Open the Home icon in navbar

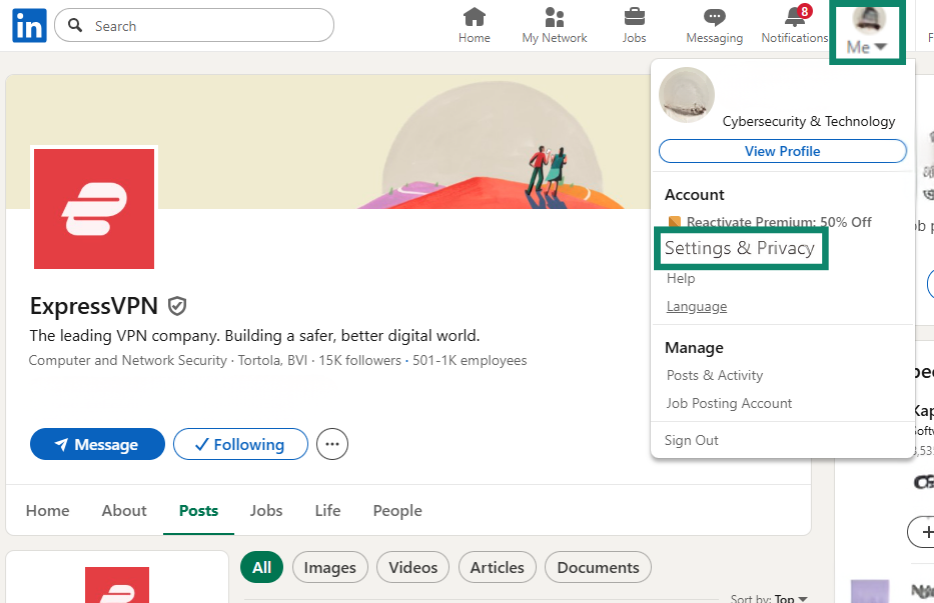coord(474,18)
